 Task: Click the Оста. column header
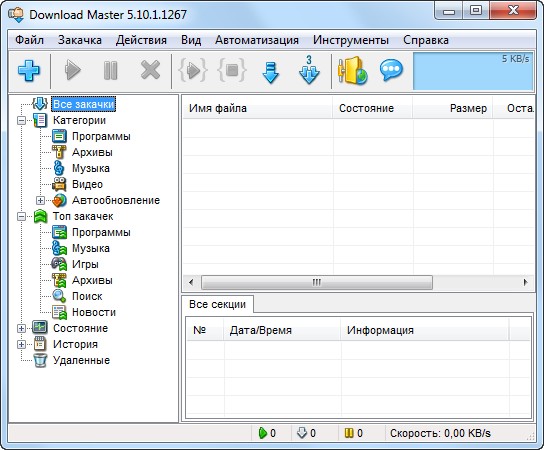click(513, 108)
